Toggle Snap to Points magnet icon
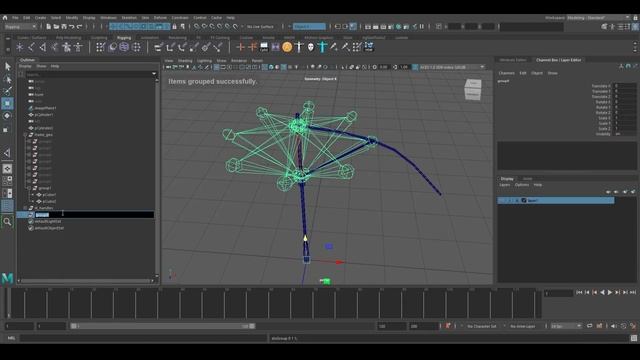 click(x=212, y=27)
